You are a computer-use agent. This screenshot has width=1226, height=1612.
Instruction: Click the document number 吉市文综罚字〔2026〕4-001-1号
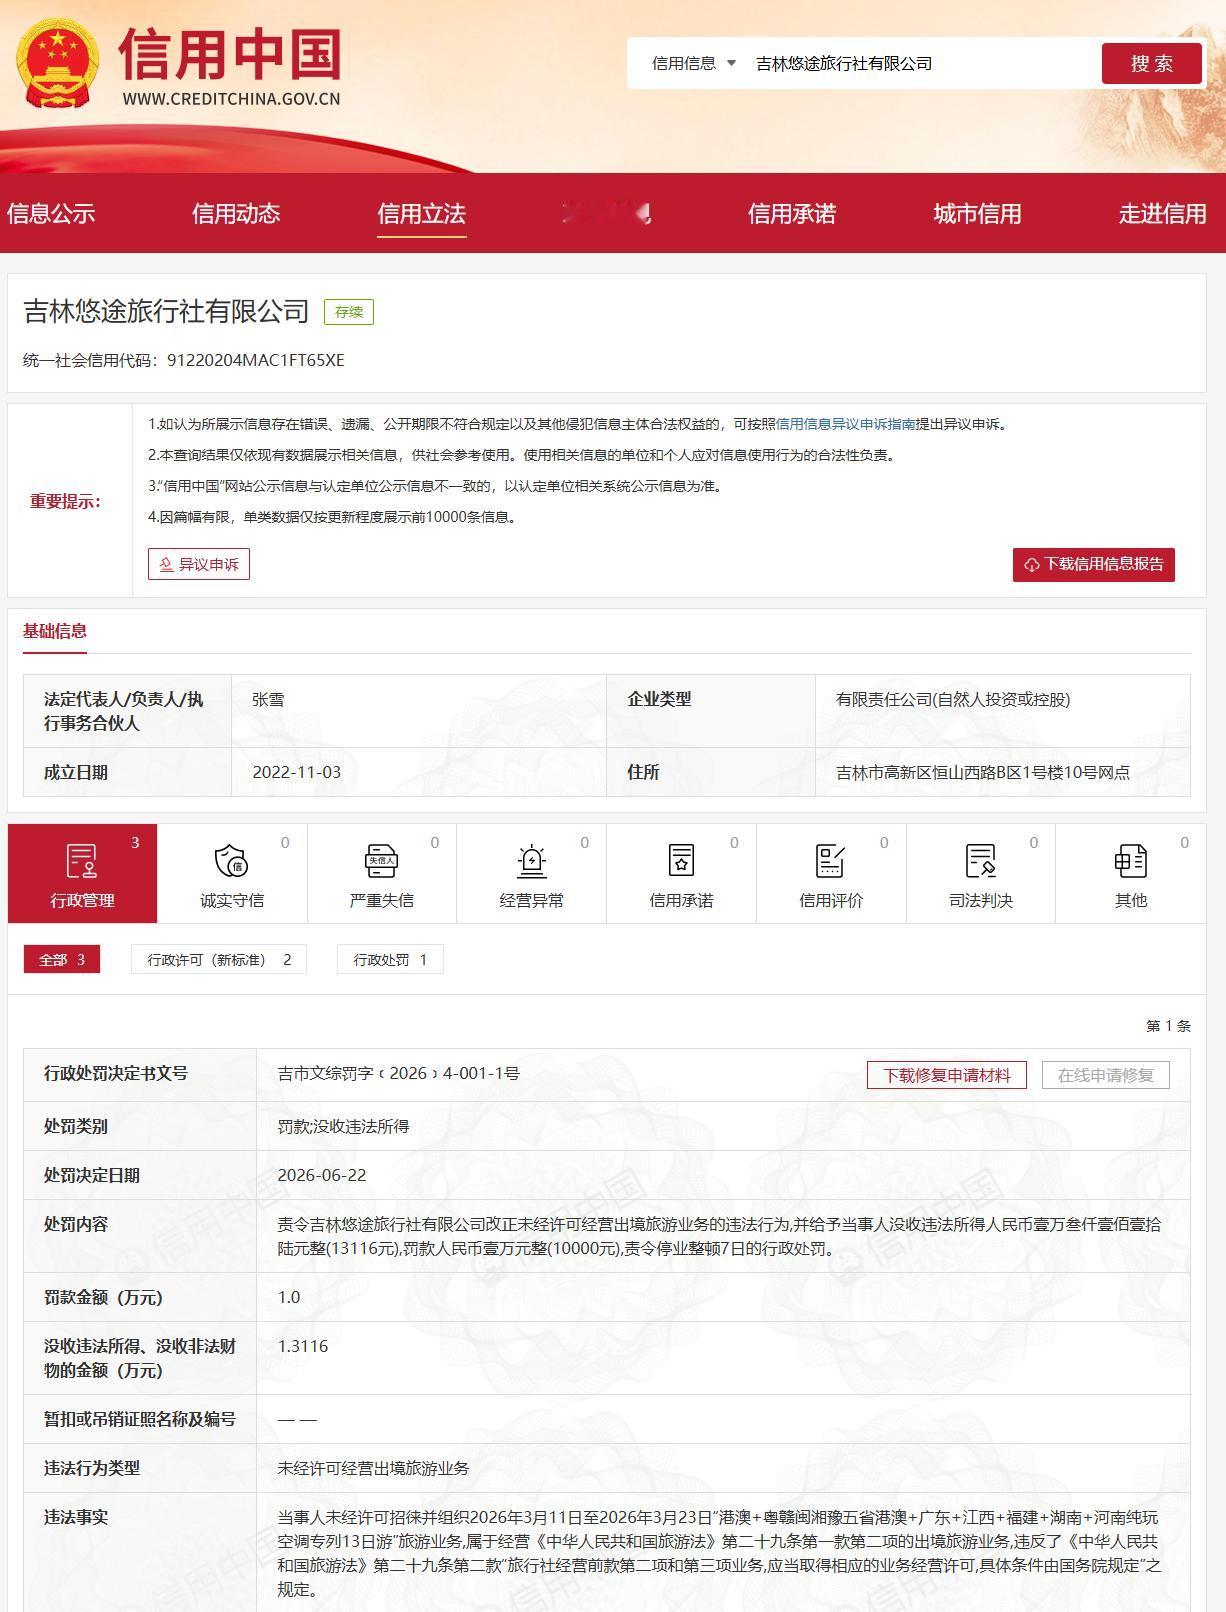(x=399, y=1074)
